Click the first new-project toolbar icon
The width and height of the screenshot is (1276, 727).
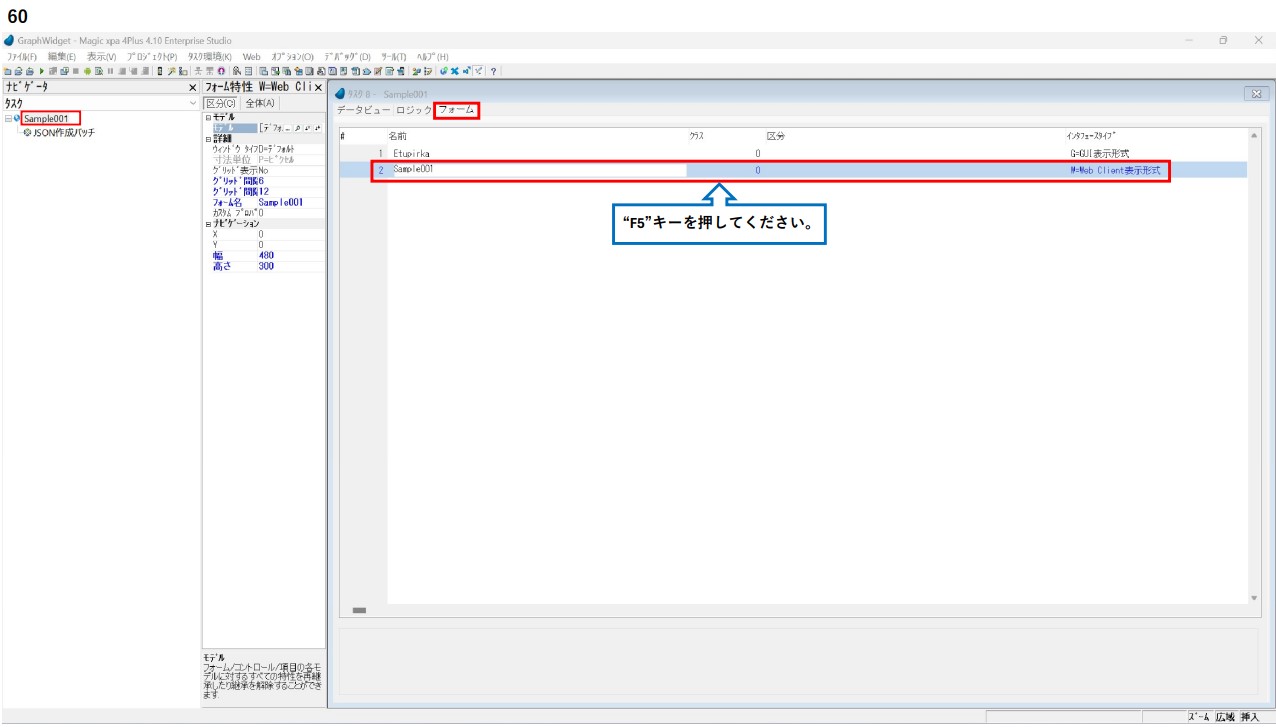pos(7,72)
